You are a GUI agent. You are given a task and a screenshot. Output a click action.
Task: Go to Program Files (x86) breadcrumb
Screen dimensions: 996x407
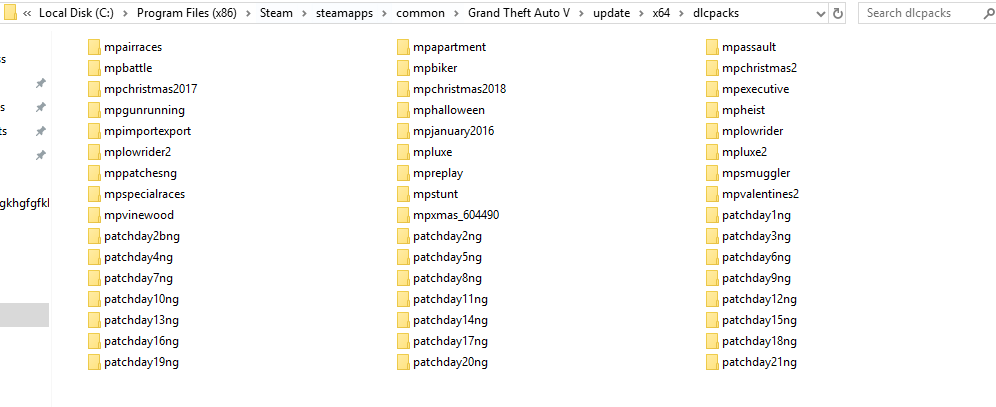pyautogui.click(x=187, y=13)
